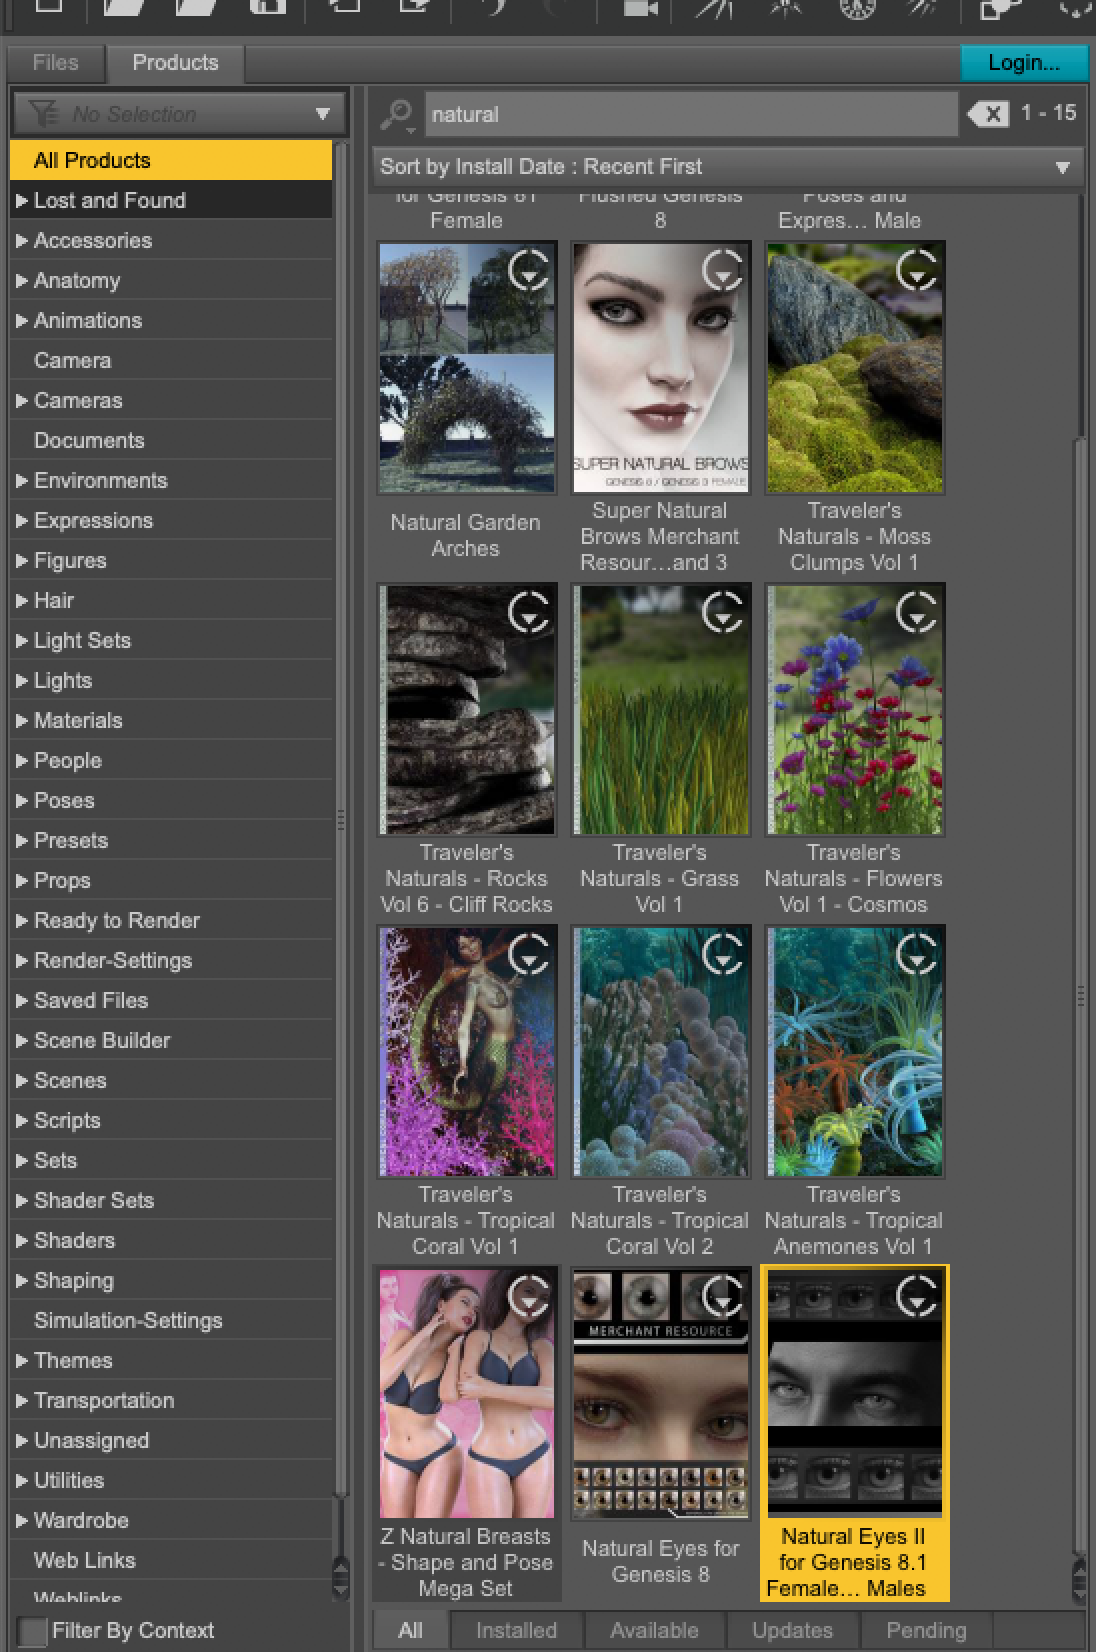1096x1652 pixels.
Task: Expand the Environments category arrow
Action: (22, 480)
